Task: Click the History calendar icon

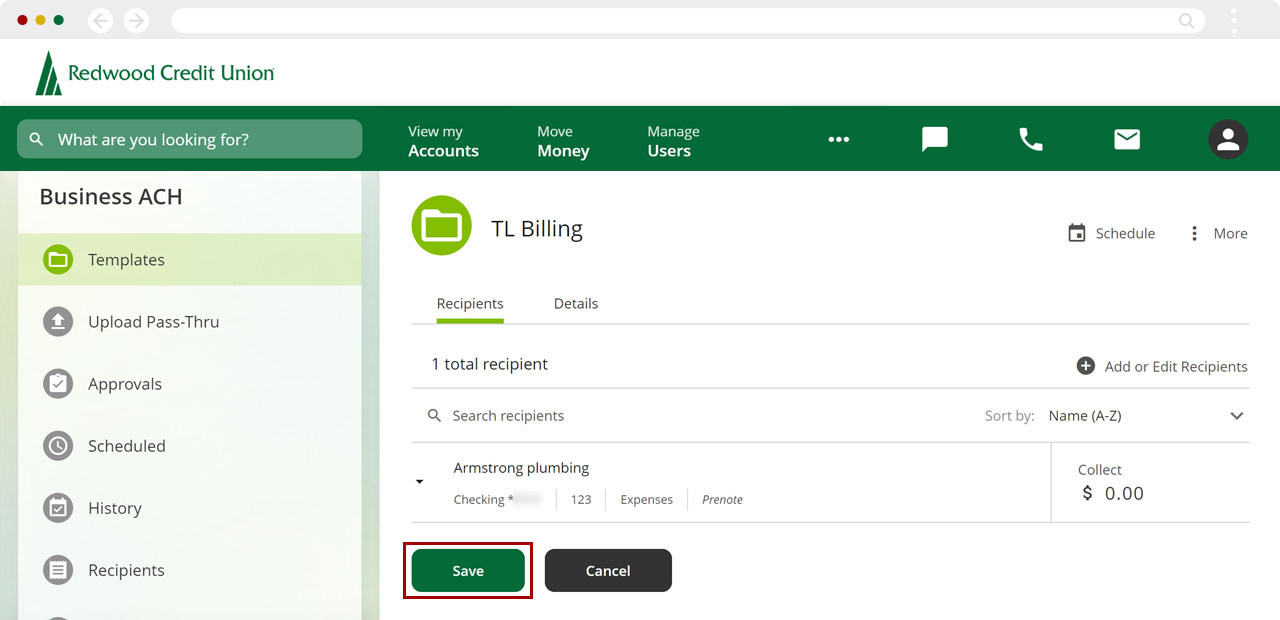Action: click(x=58, y=508)
